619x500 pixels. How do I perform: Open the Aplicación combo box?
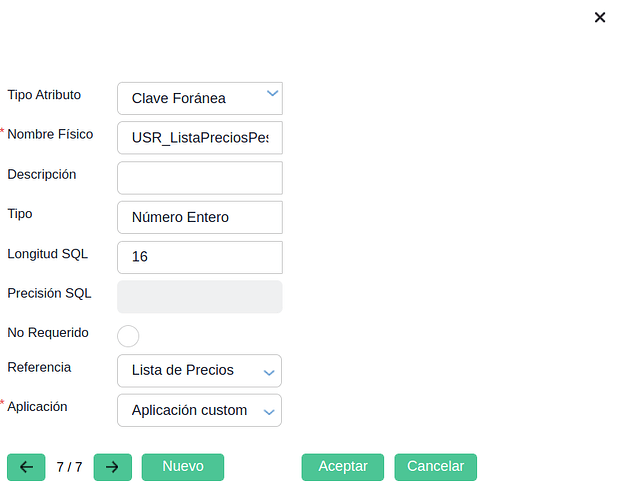[200, 411]
